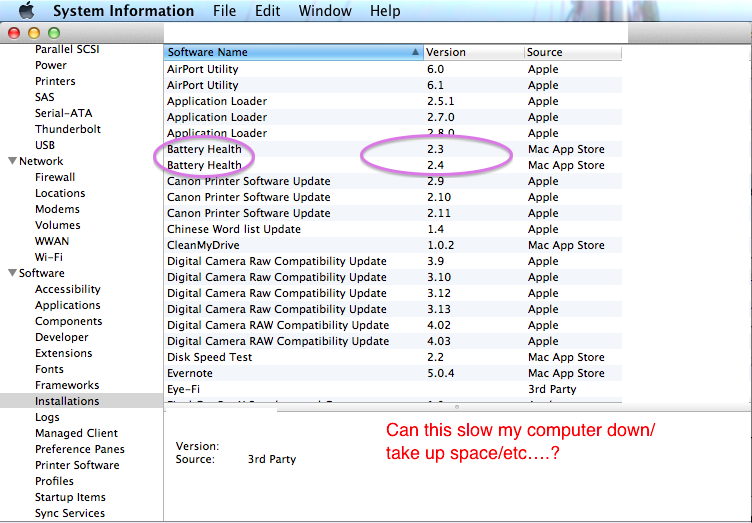Select Modems under Network

point(57,209)
